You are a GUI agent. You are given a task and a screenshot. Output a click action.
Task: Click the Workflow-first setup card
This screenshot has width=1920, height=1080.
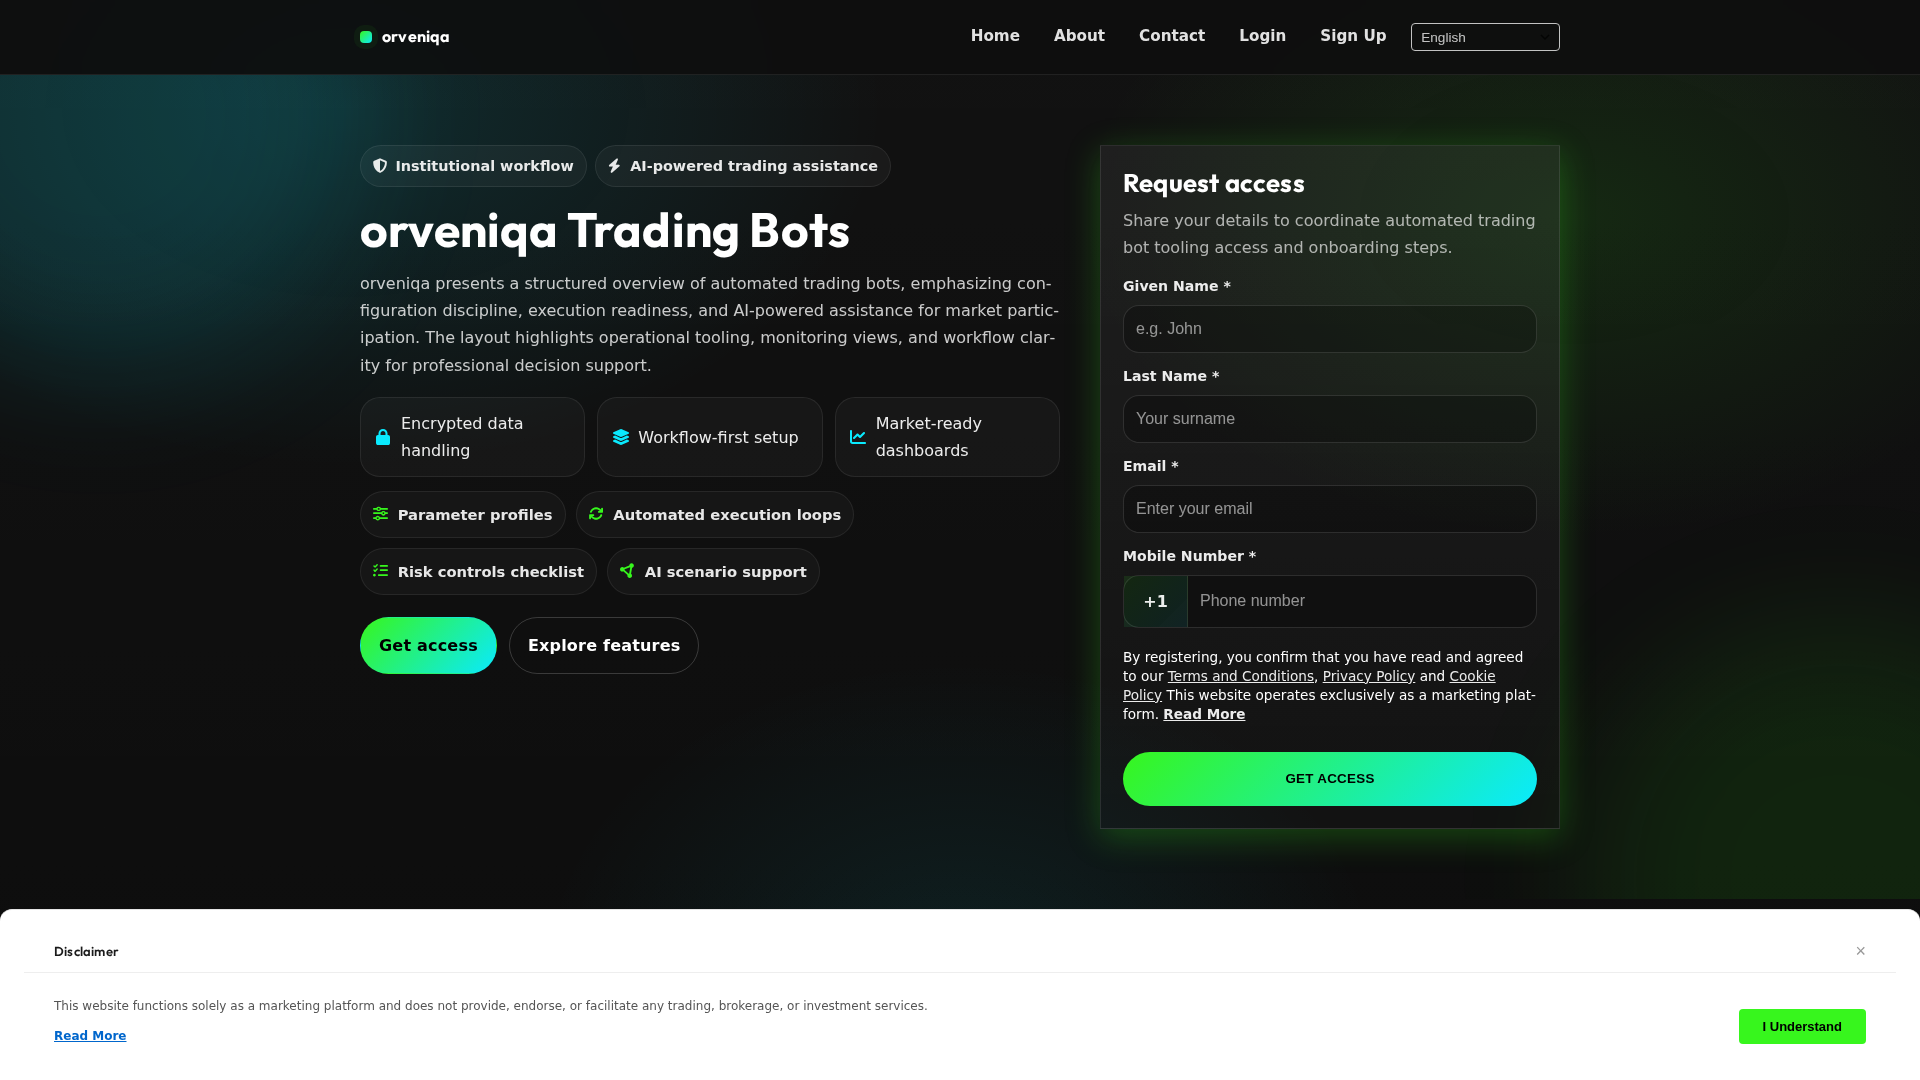[710, 437]
